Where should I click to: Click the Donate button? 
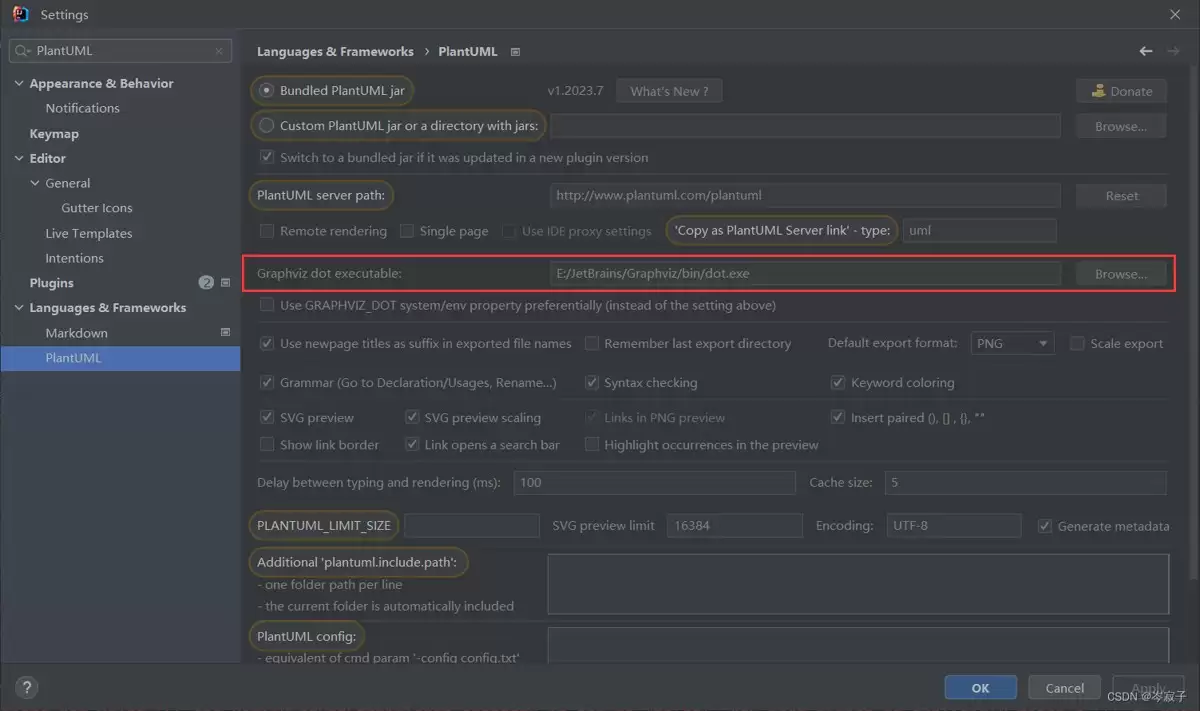[x=1121, y=91]
